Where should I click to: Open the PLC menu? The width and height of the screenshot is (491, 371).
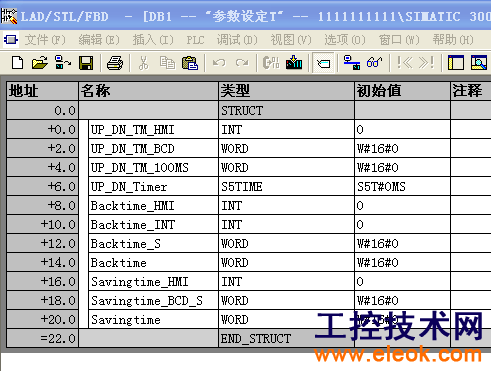point(195,40)
